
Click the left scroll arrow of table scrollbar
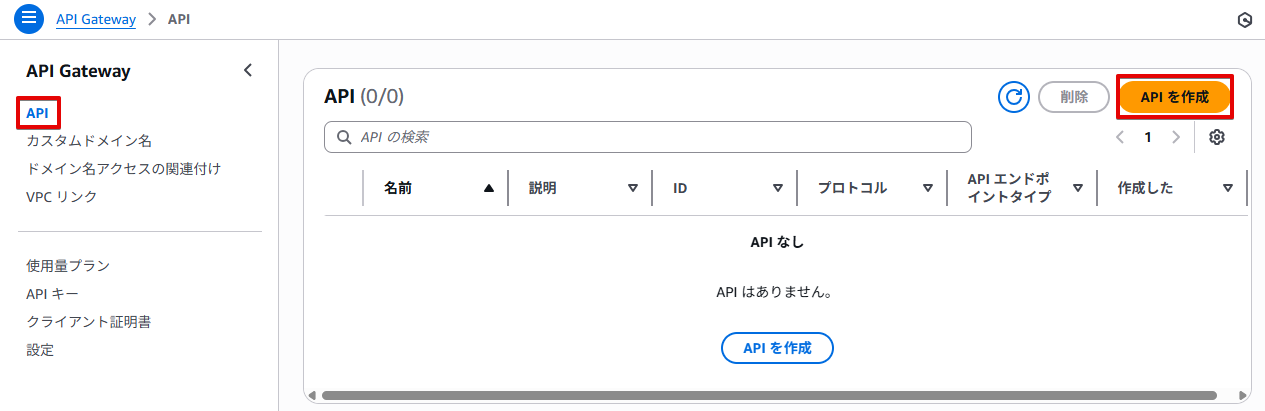(311, 396)
